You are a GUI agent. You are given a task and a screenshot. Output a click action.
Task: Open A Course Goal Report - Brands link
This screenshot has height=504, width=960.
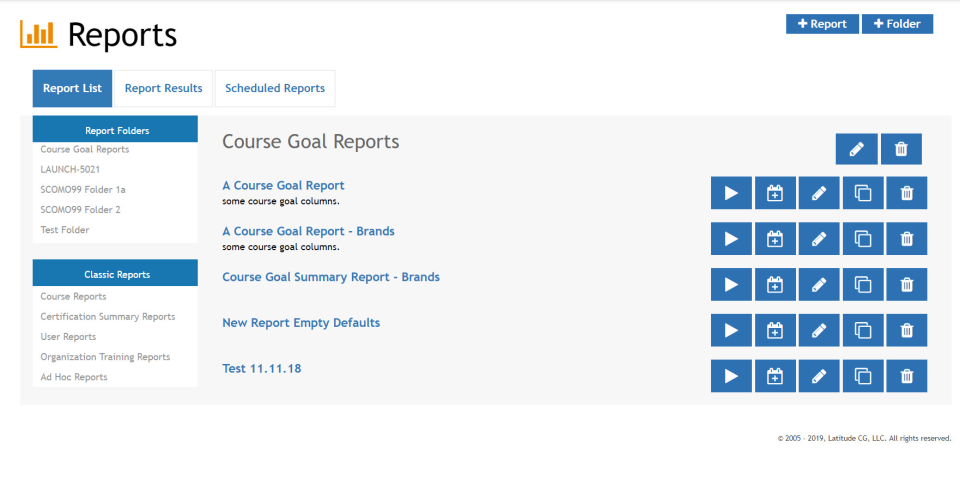pos(308,231)
